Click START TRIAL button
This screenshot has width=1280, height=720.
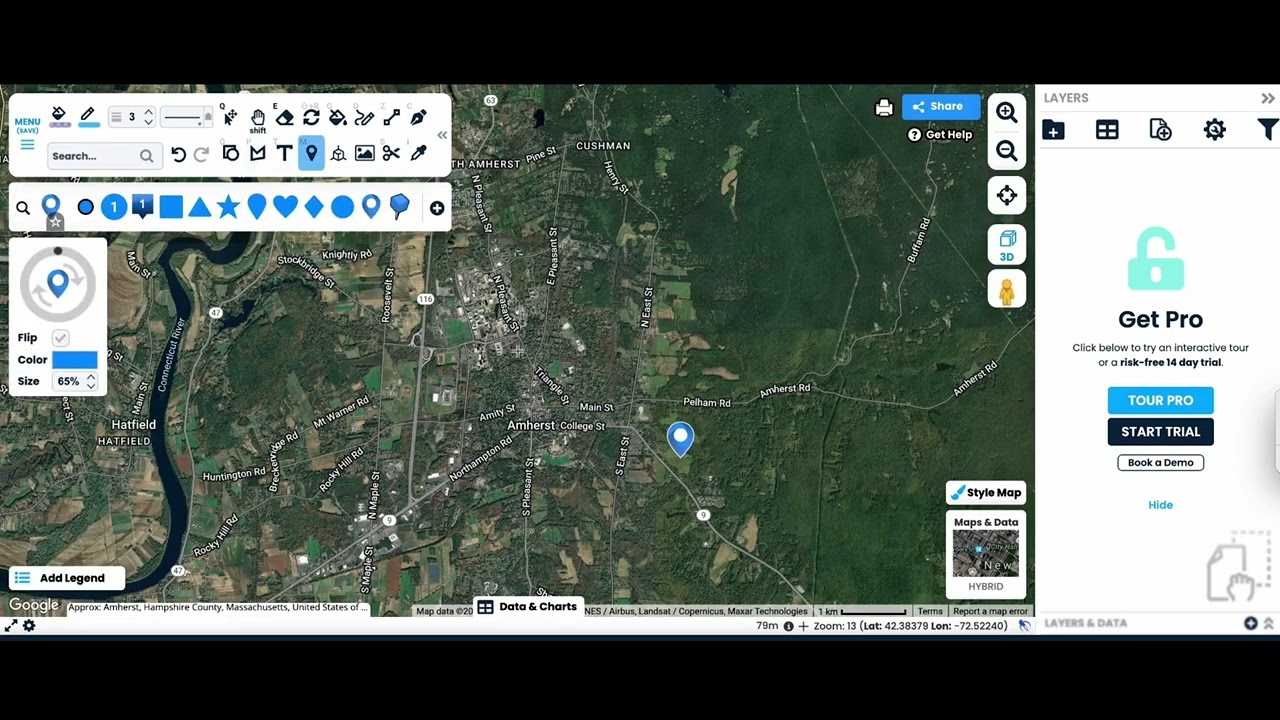point(1160,432)
